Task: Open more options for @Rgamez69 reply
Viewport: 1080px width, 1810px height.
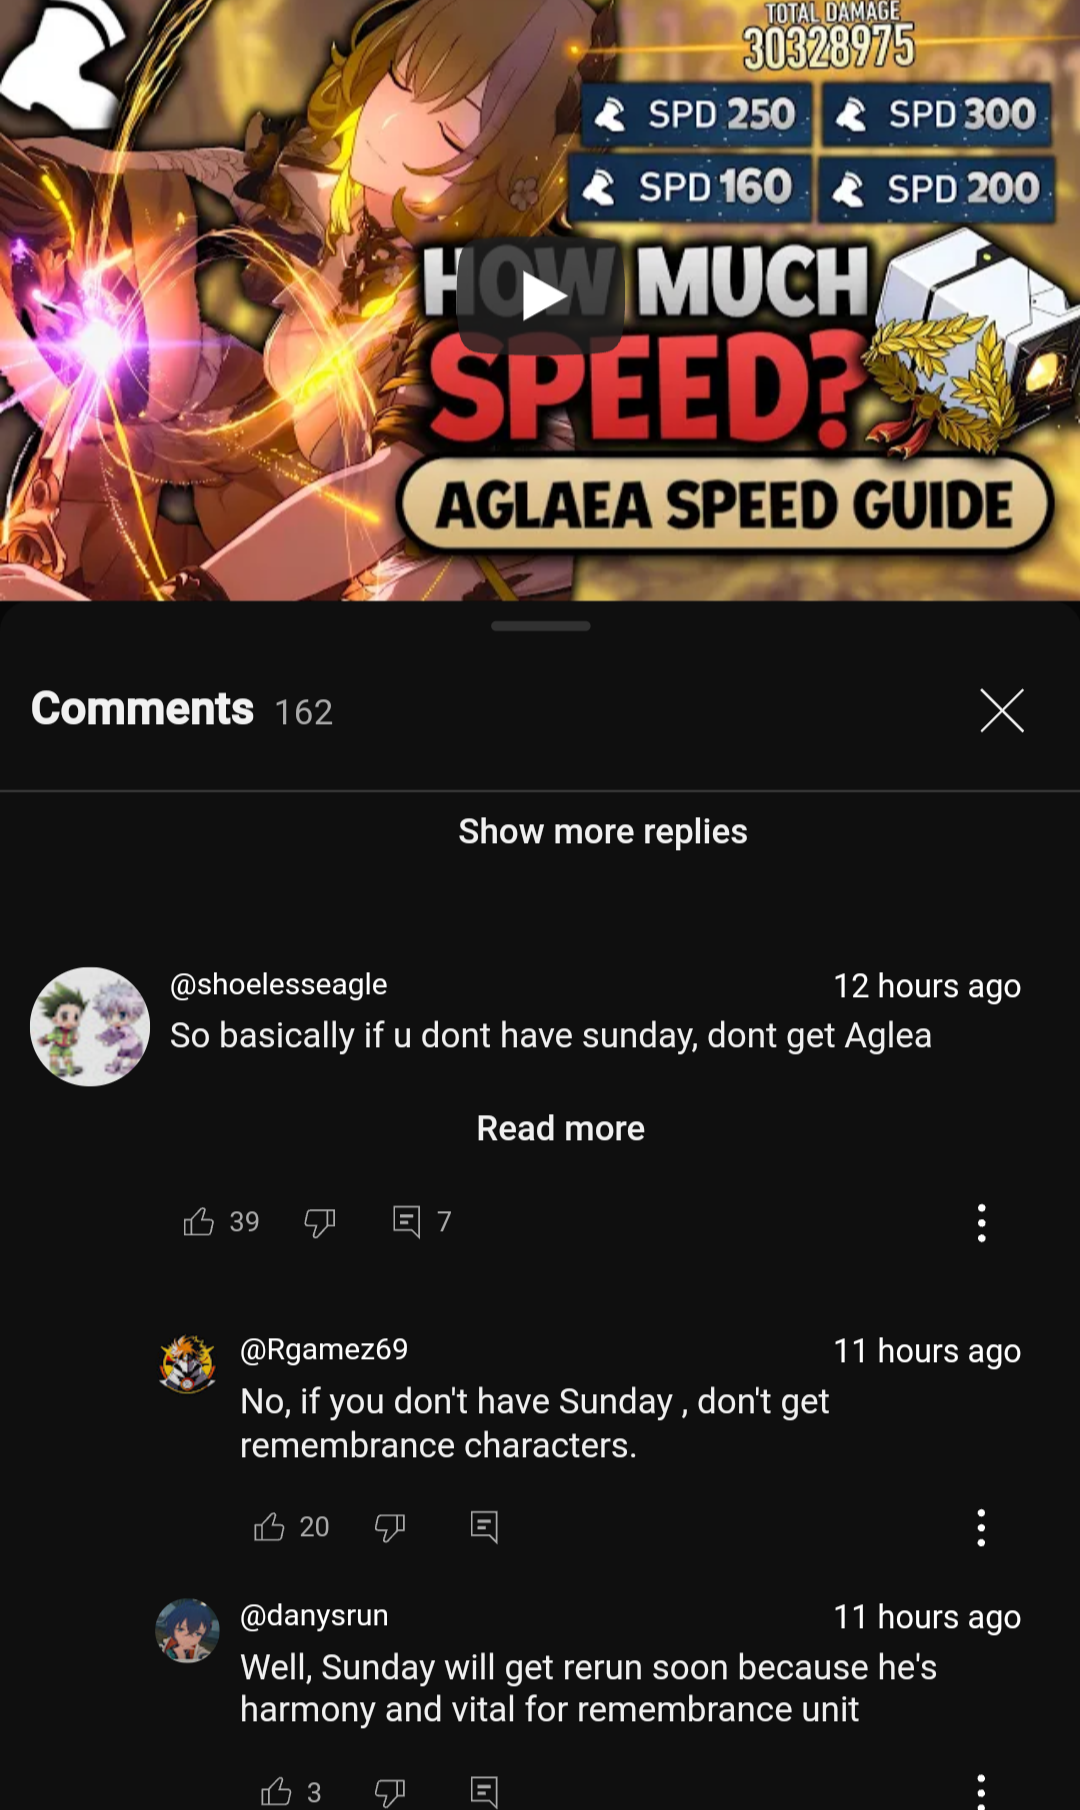Action: (x=981, y=1528)
